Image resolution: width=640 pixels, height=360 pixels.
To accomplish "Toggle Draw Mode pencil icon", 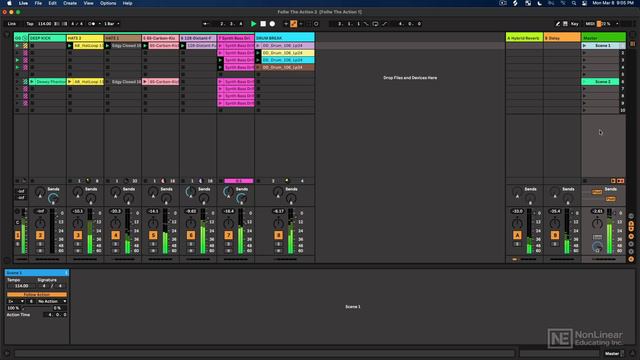I will tap(558, 24).
